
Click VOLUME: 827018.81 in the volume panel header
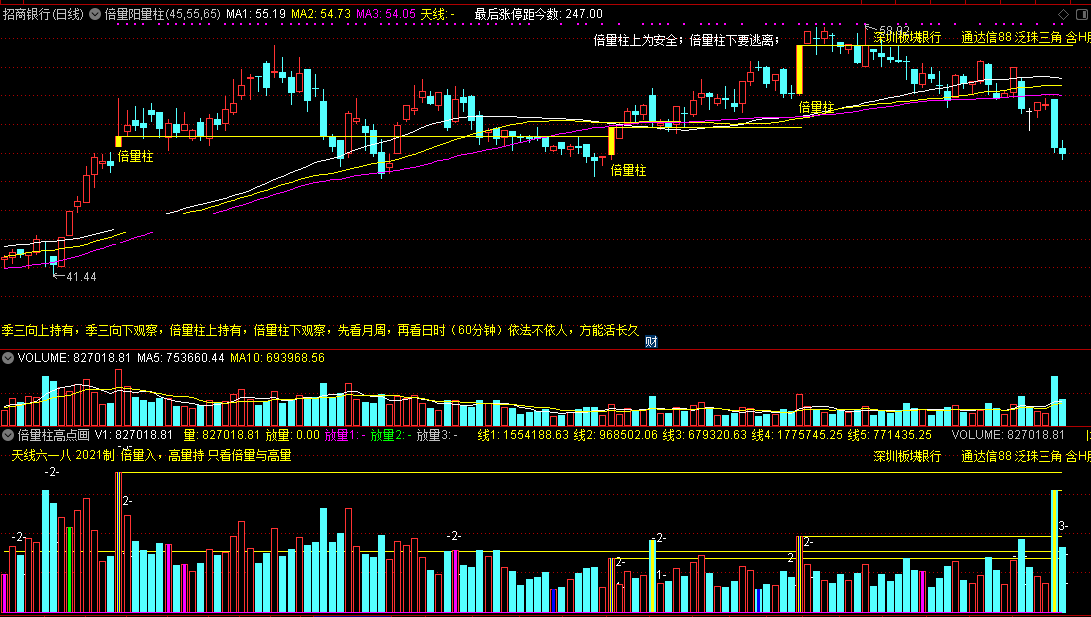[x=74, y=358]
